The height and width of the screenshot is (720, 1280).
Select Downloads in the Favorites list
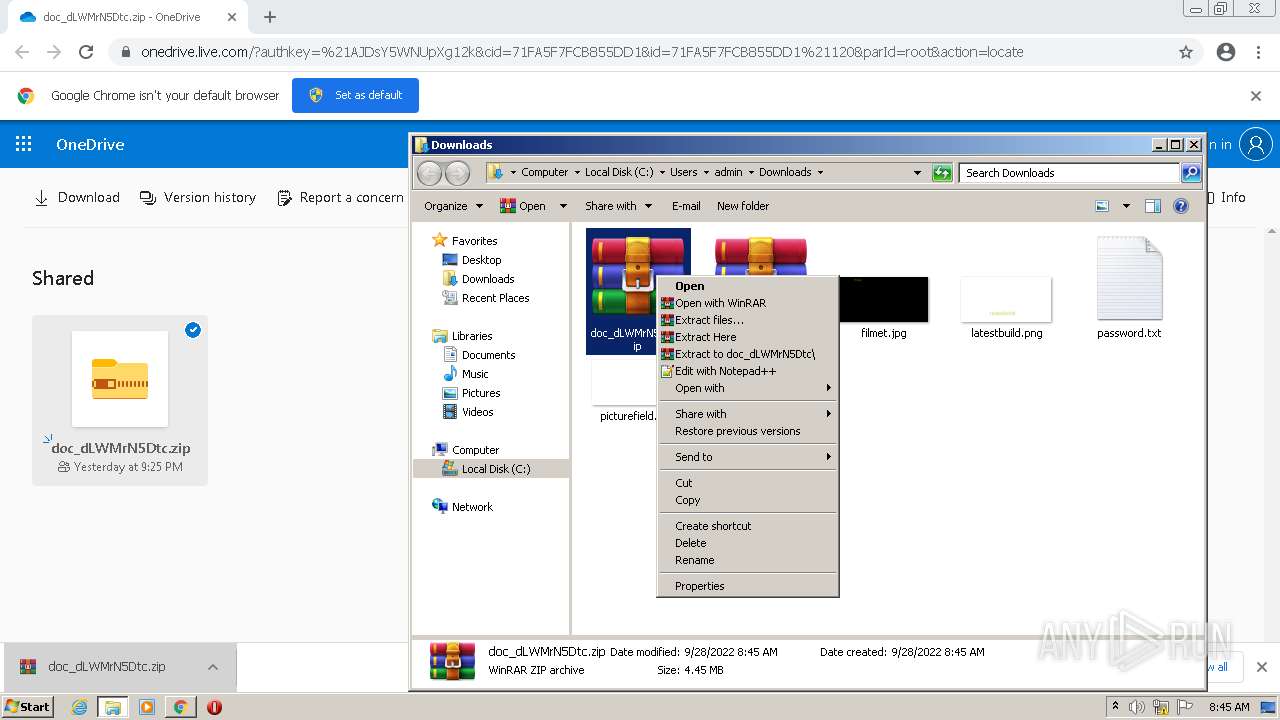point(478,279)
